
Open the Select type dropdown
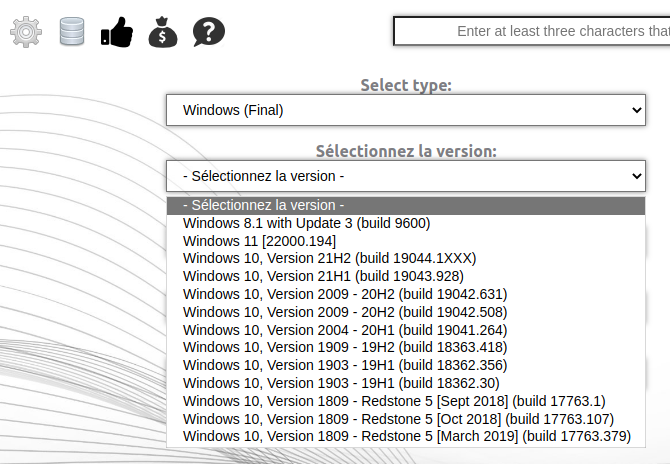pos(406,110)
